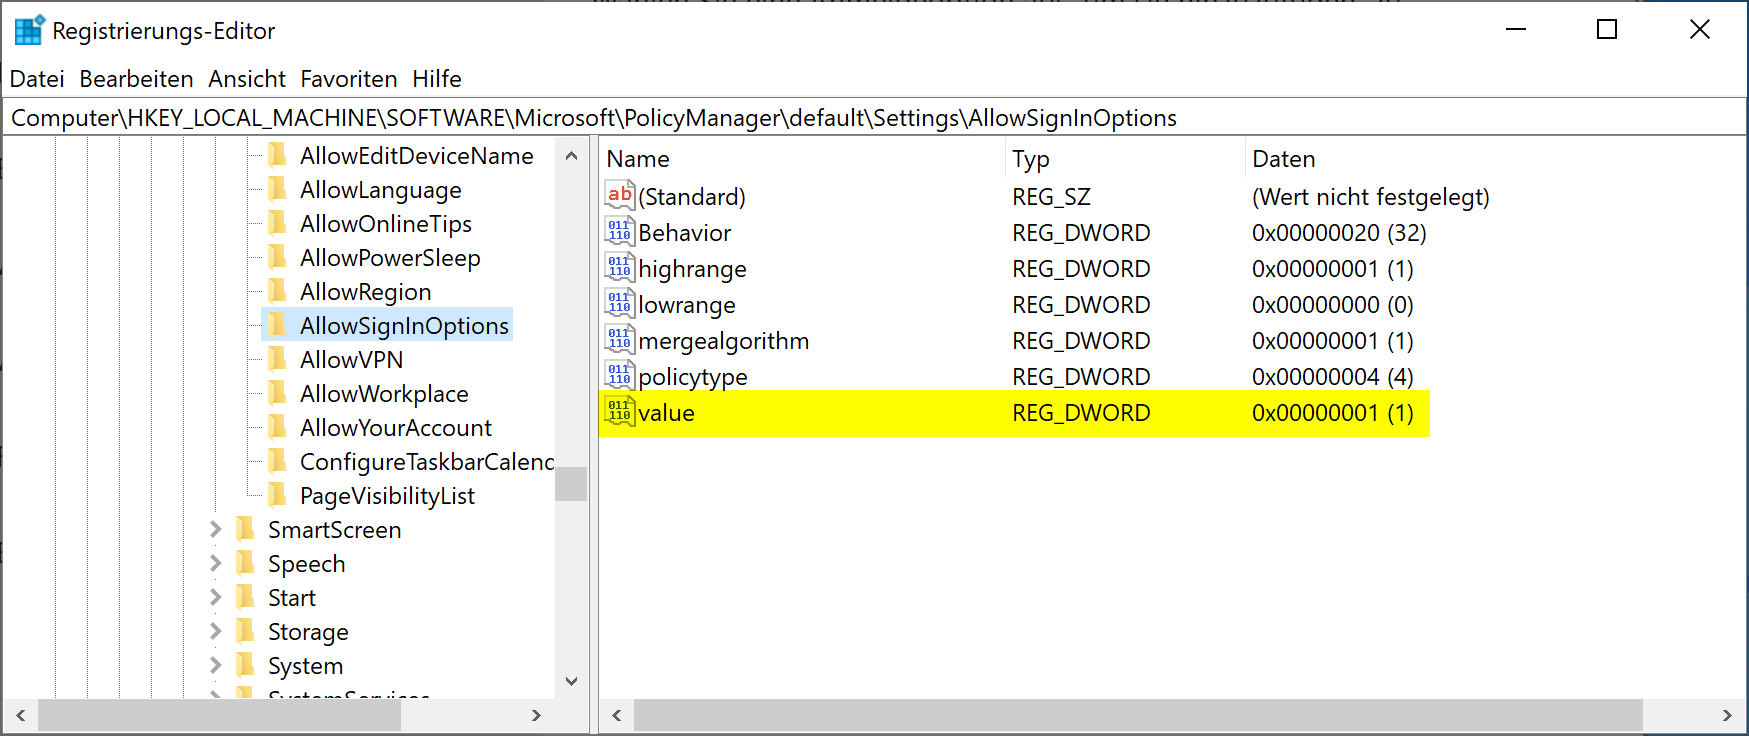Image resolution: width=1749 pixels, height=736 pixels.
Task: Click the DWORD icon of the value entry
Action: coord(620,412)
